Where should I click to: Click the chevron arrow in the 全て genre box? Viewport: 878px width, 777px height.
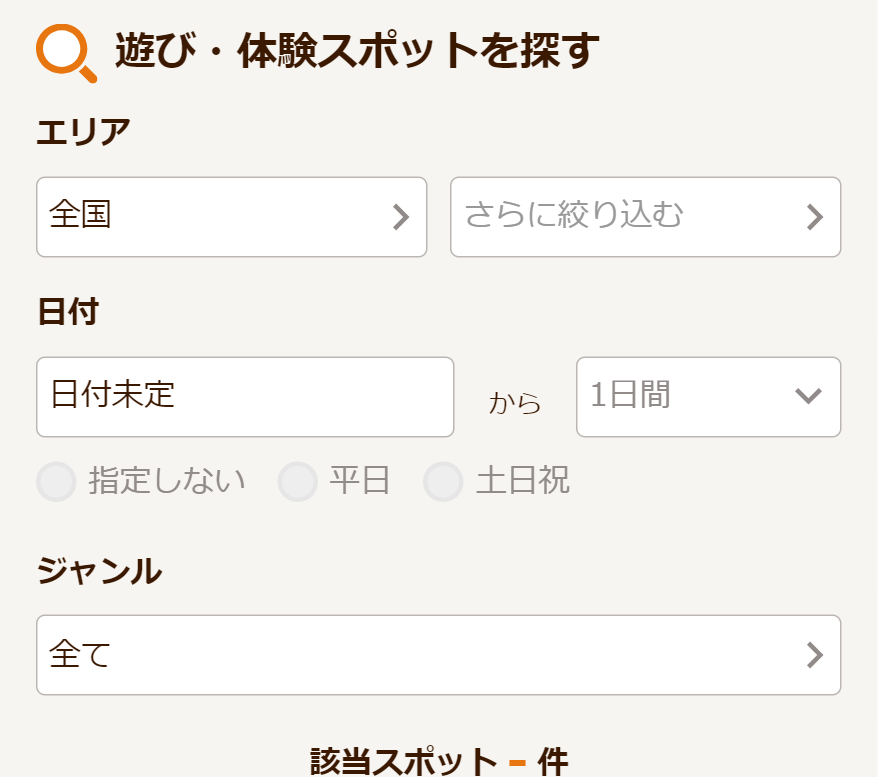tap(815, 655)
